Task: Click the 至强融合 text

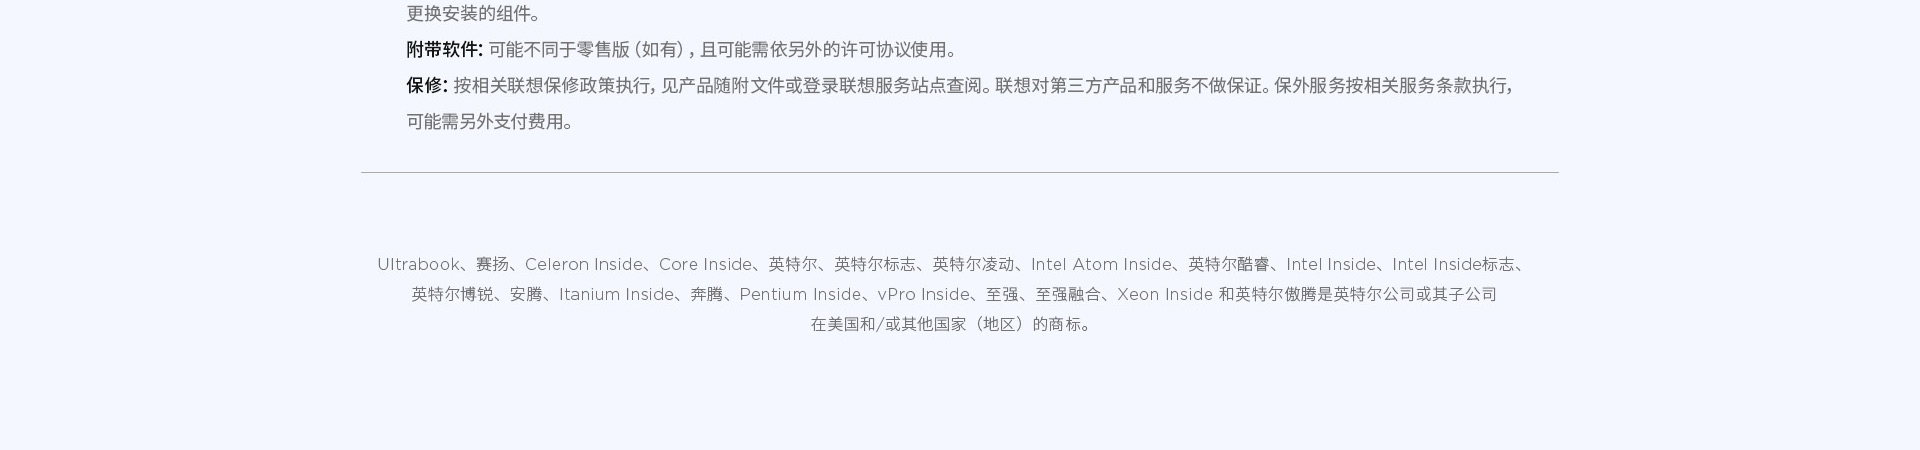Action: point(1068,295)
